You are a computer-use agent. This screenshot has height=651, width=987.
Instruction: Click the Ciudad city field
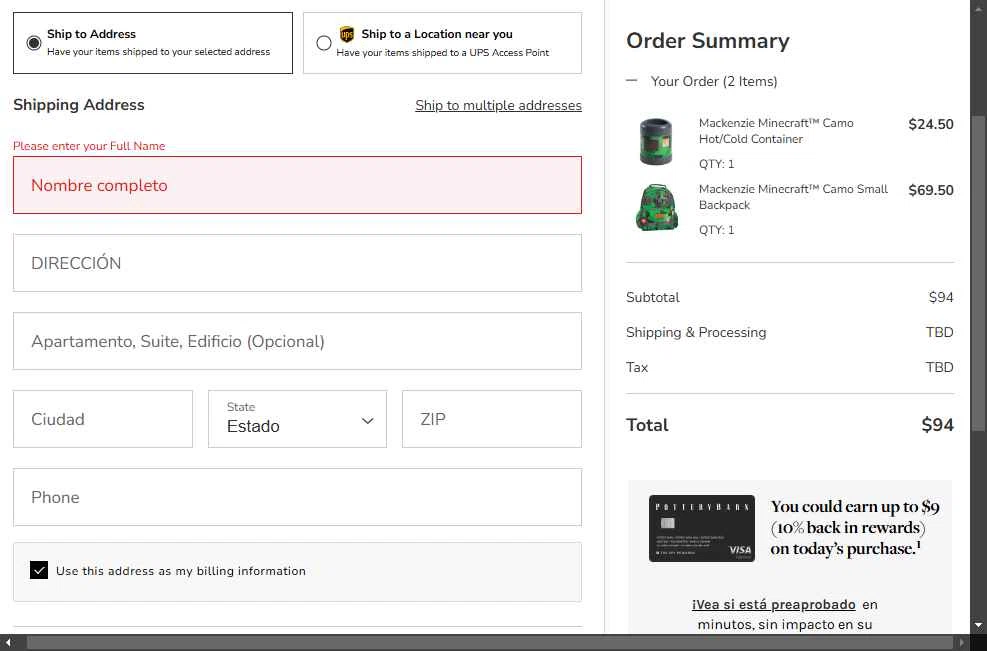click(x=102, y=419)
